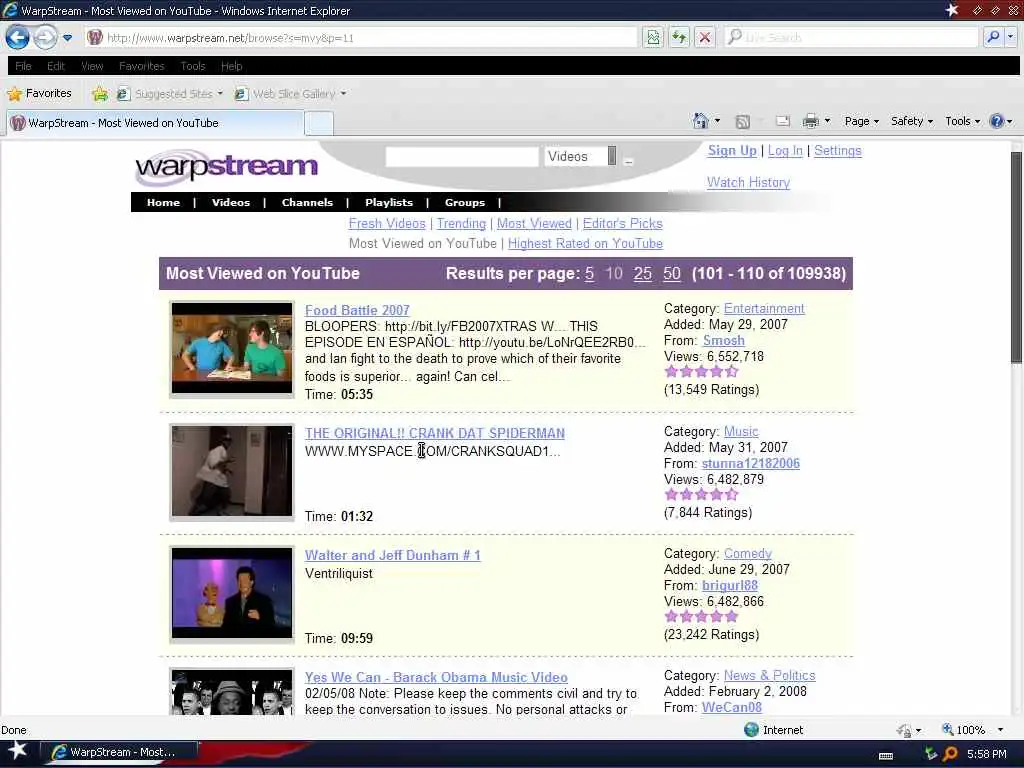The image size is (1024, 768).
Task: Open the Favorites menu
Action: pyautogui.click(x=142, y=66)
